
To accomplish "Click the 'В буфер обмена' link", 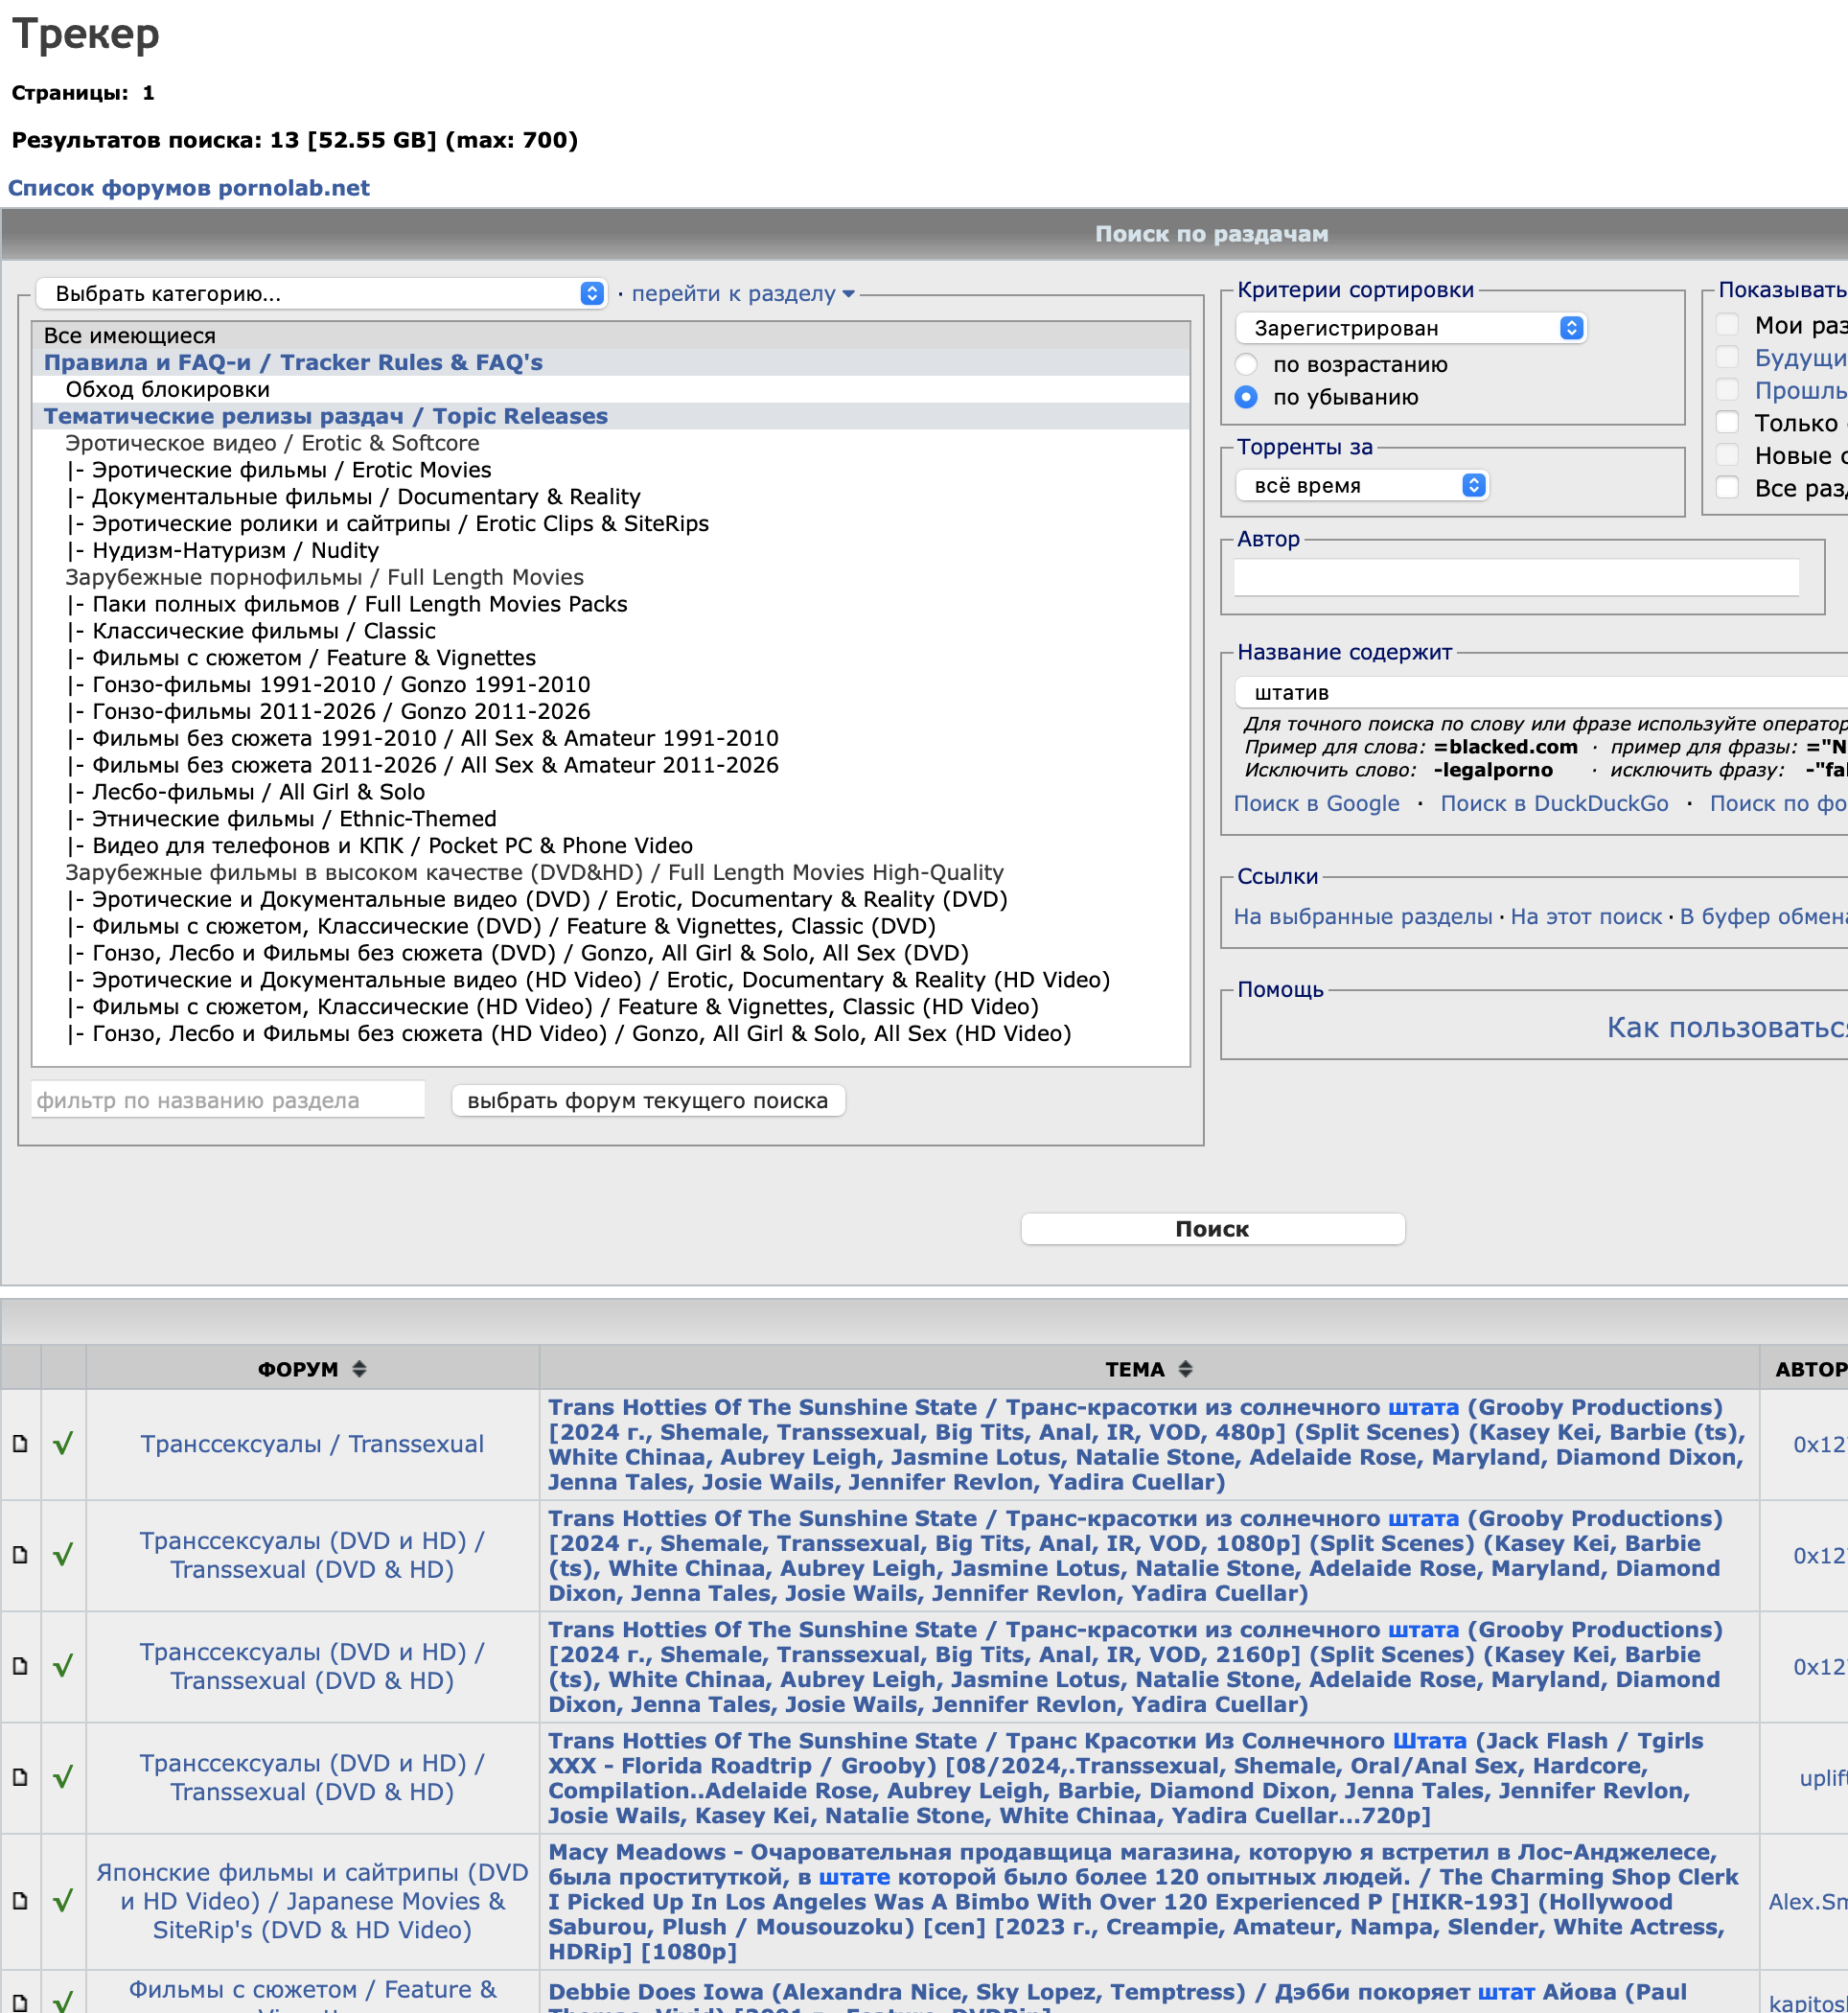I will tap(1763, 916).
